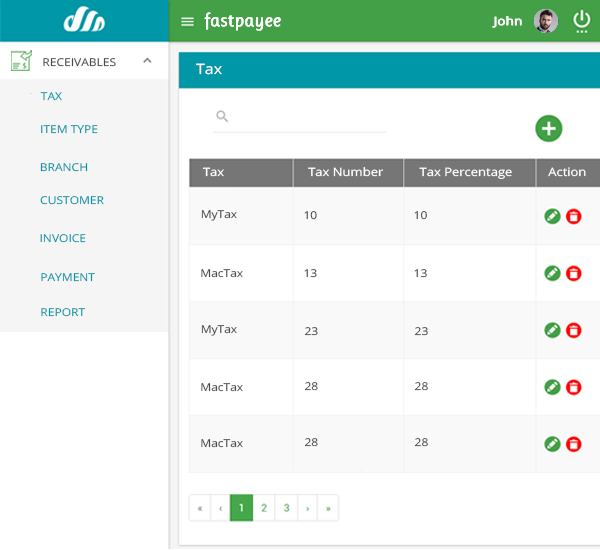Open the Item Type menu entry
The height and width of the screenshot is (550, 600).
69,129
